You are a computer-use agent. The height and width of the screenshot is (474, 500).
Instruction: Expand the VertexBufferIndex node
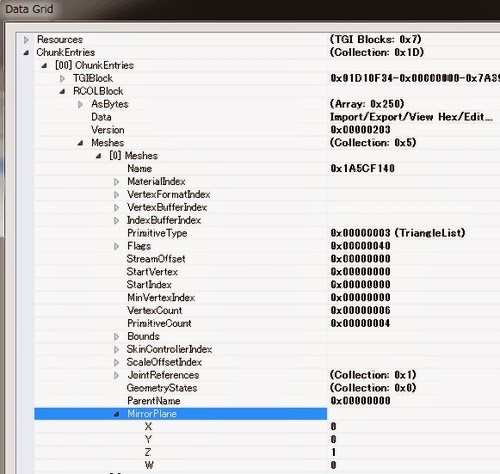[x=116, y=208]
